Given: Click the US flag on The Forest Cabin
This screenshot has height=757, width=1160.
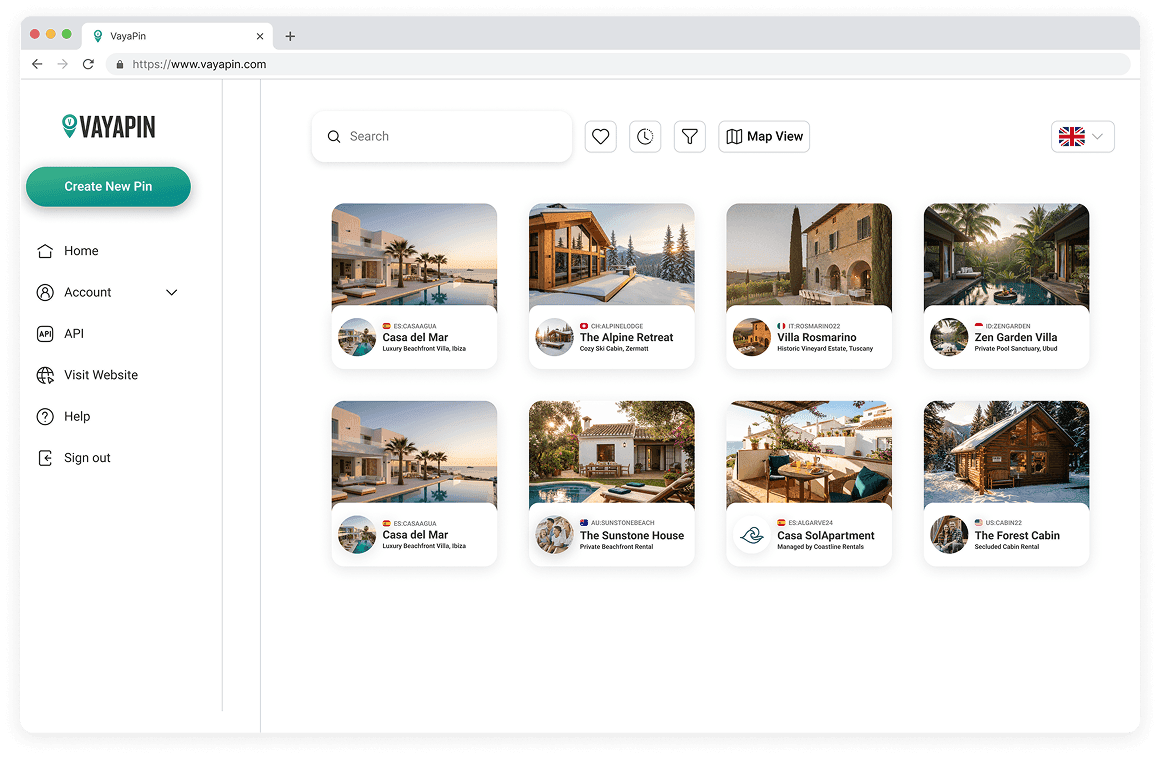Looking at the screenshot, I should pos(978,522).
